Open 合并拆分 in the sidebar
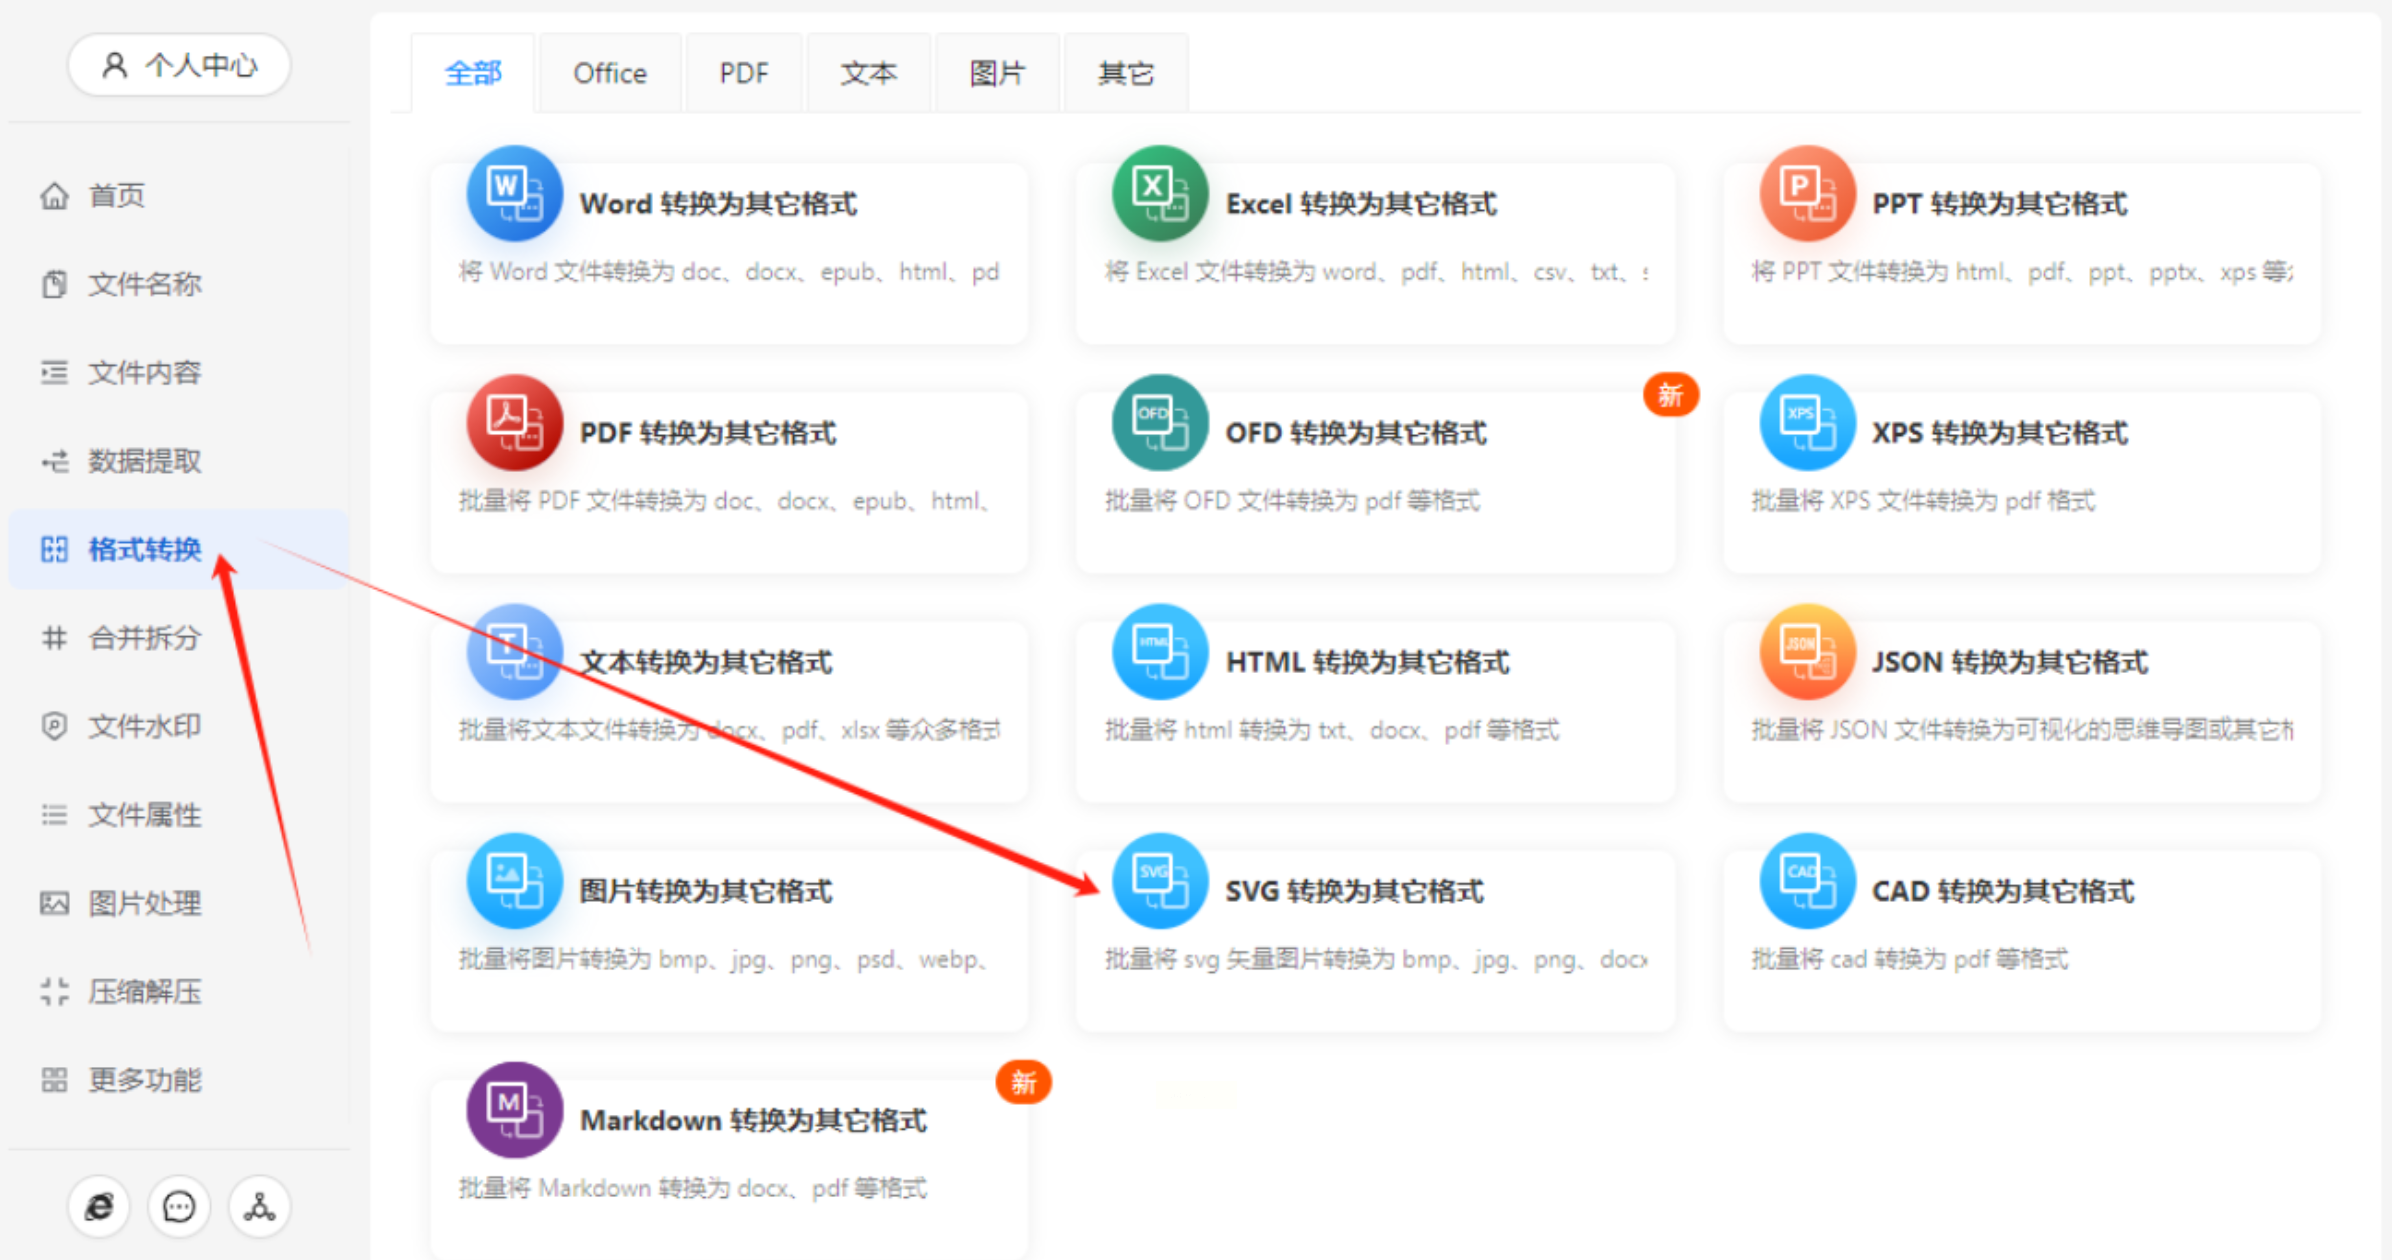 pos(144,638)
